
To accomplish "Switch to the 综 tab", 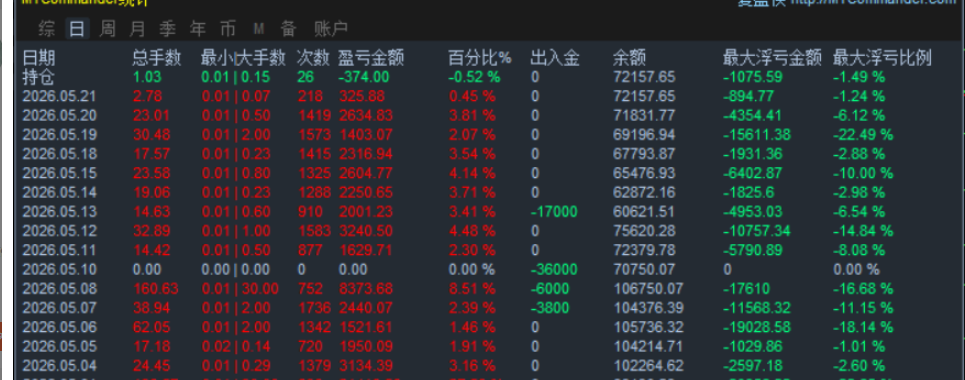I will (x=46, y=28).
